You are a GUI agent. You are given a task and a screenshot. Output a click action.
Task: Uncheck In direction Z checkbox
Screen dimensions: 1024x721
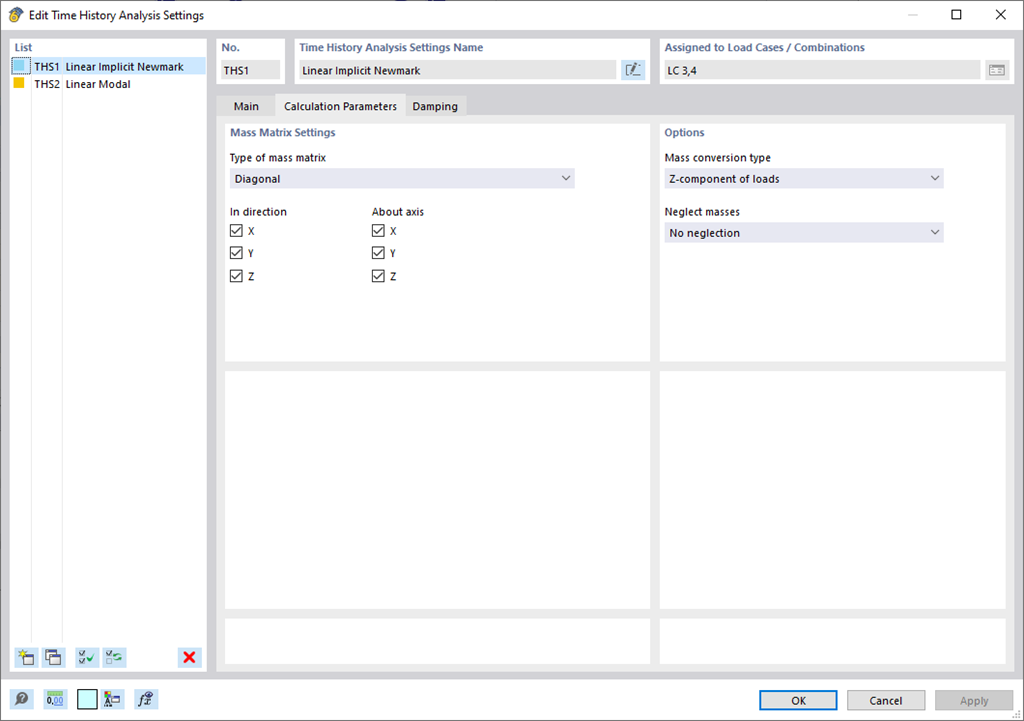[236, 276]
